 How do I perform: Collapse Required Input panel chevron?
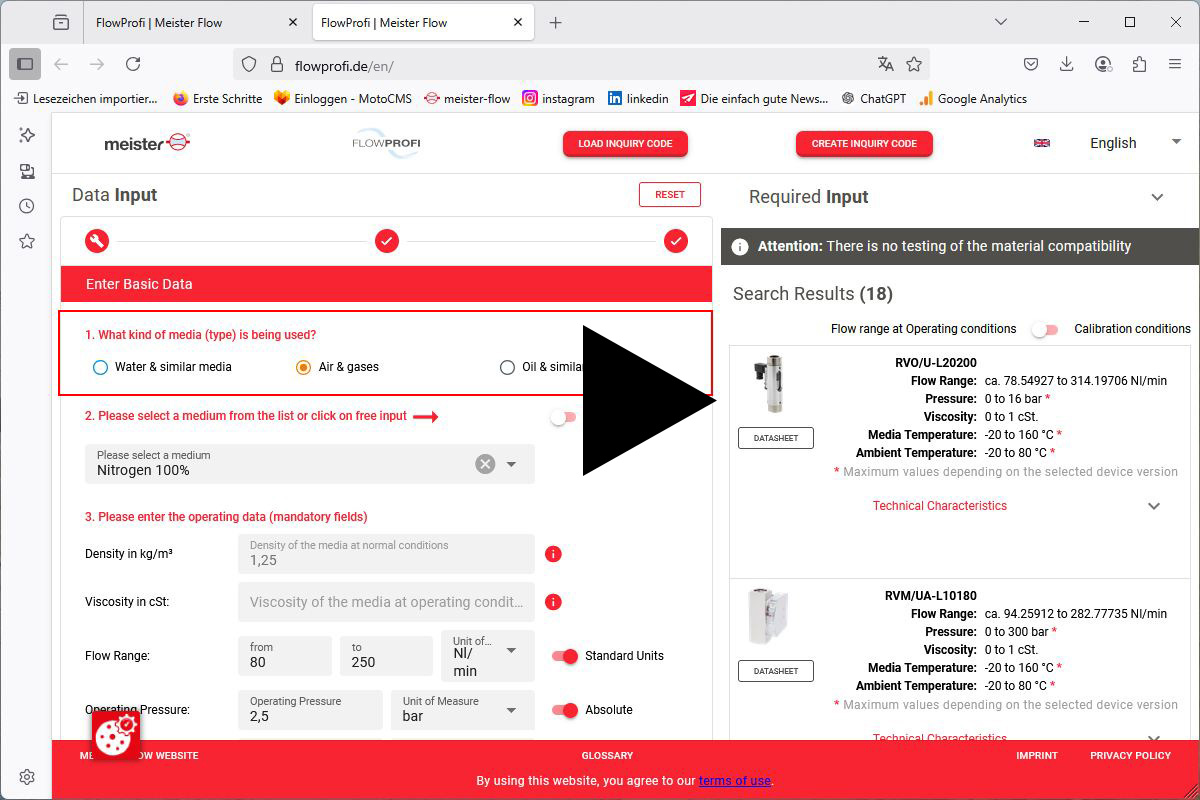click(1157, 197)
